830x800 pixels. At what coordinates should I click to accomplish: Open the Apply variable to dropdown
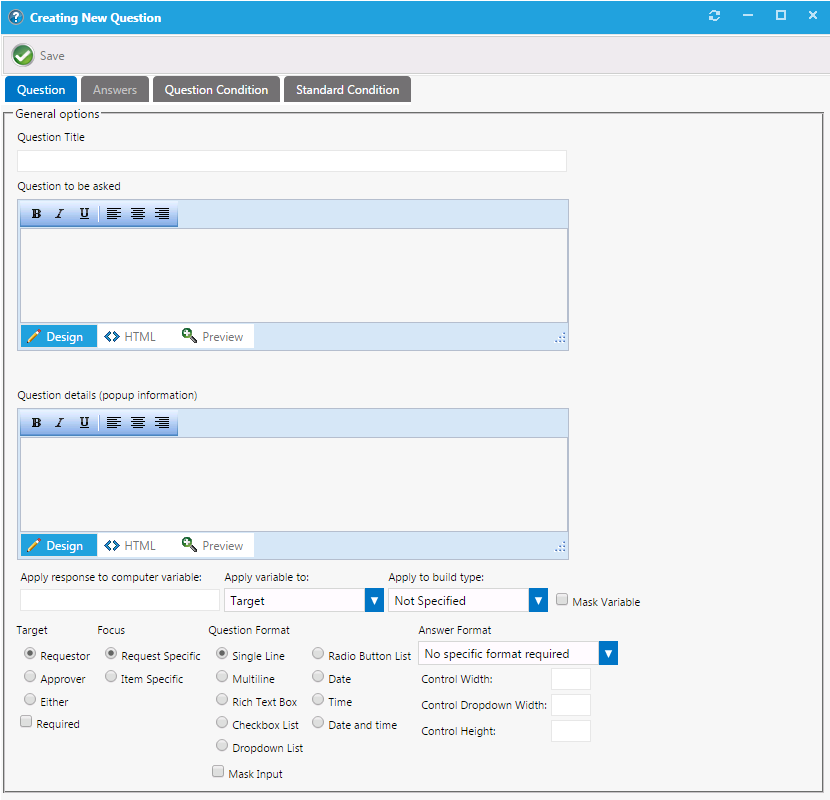point(375,599)
